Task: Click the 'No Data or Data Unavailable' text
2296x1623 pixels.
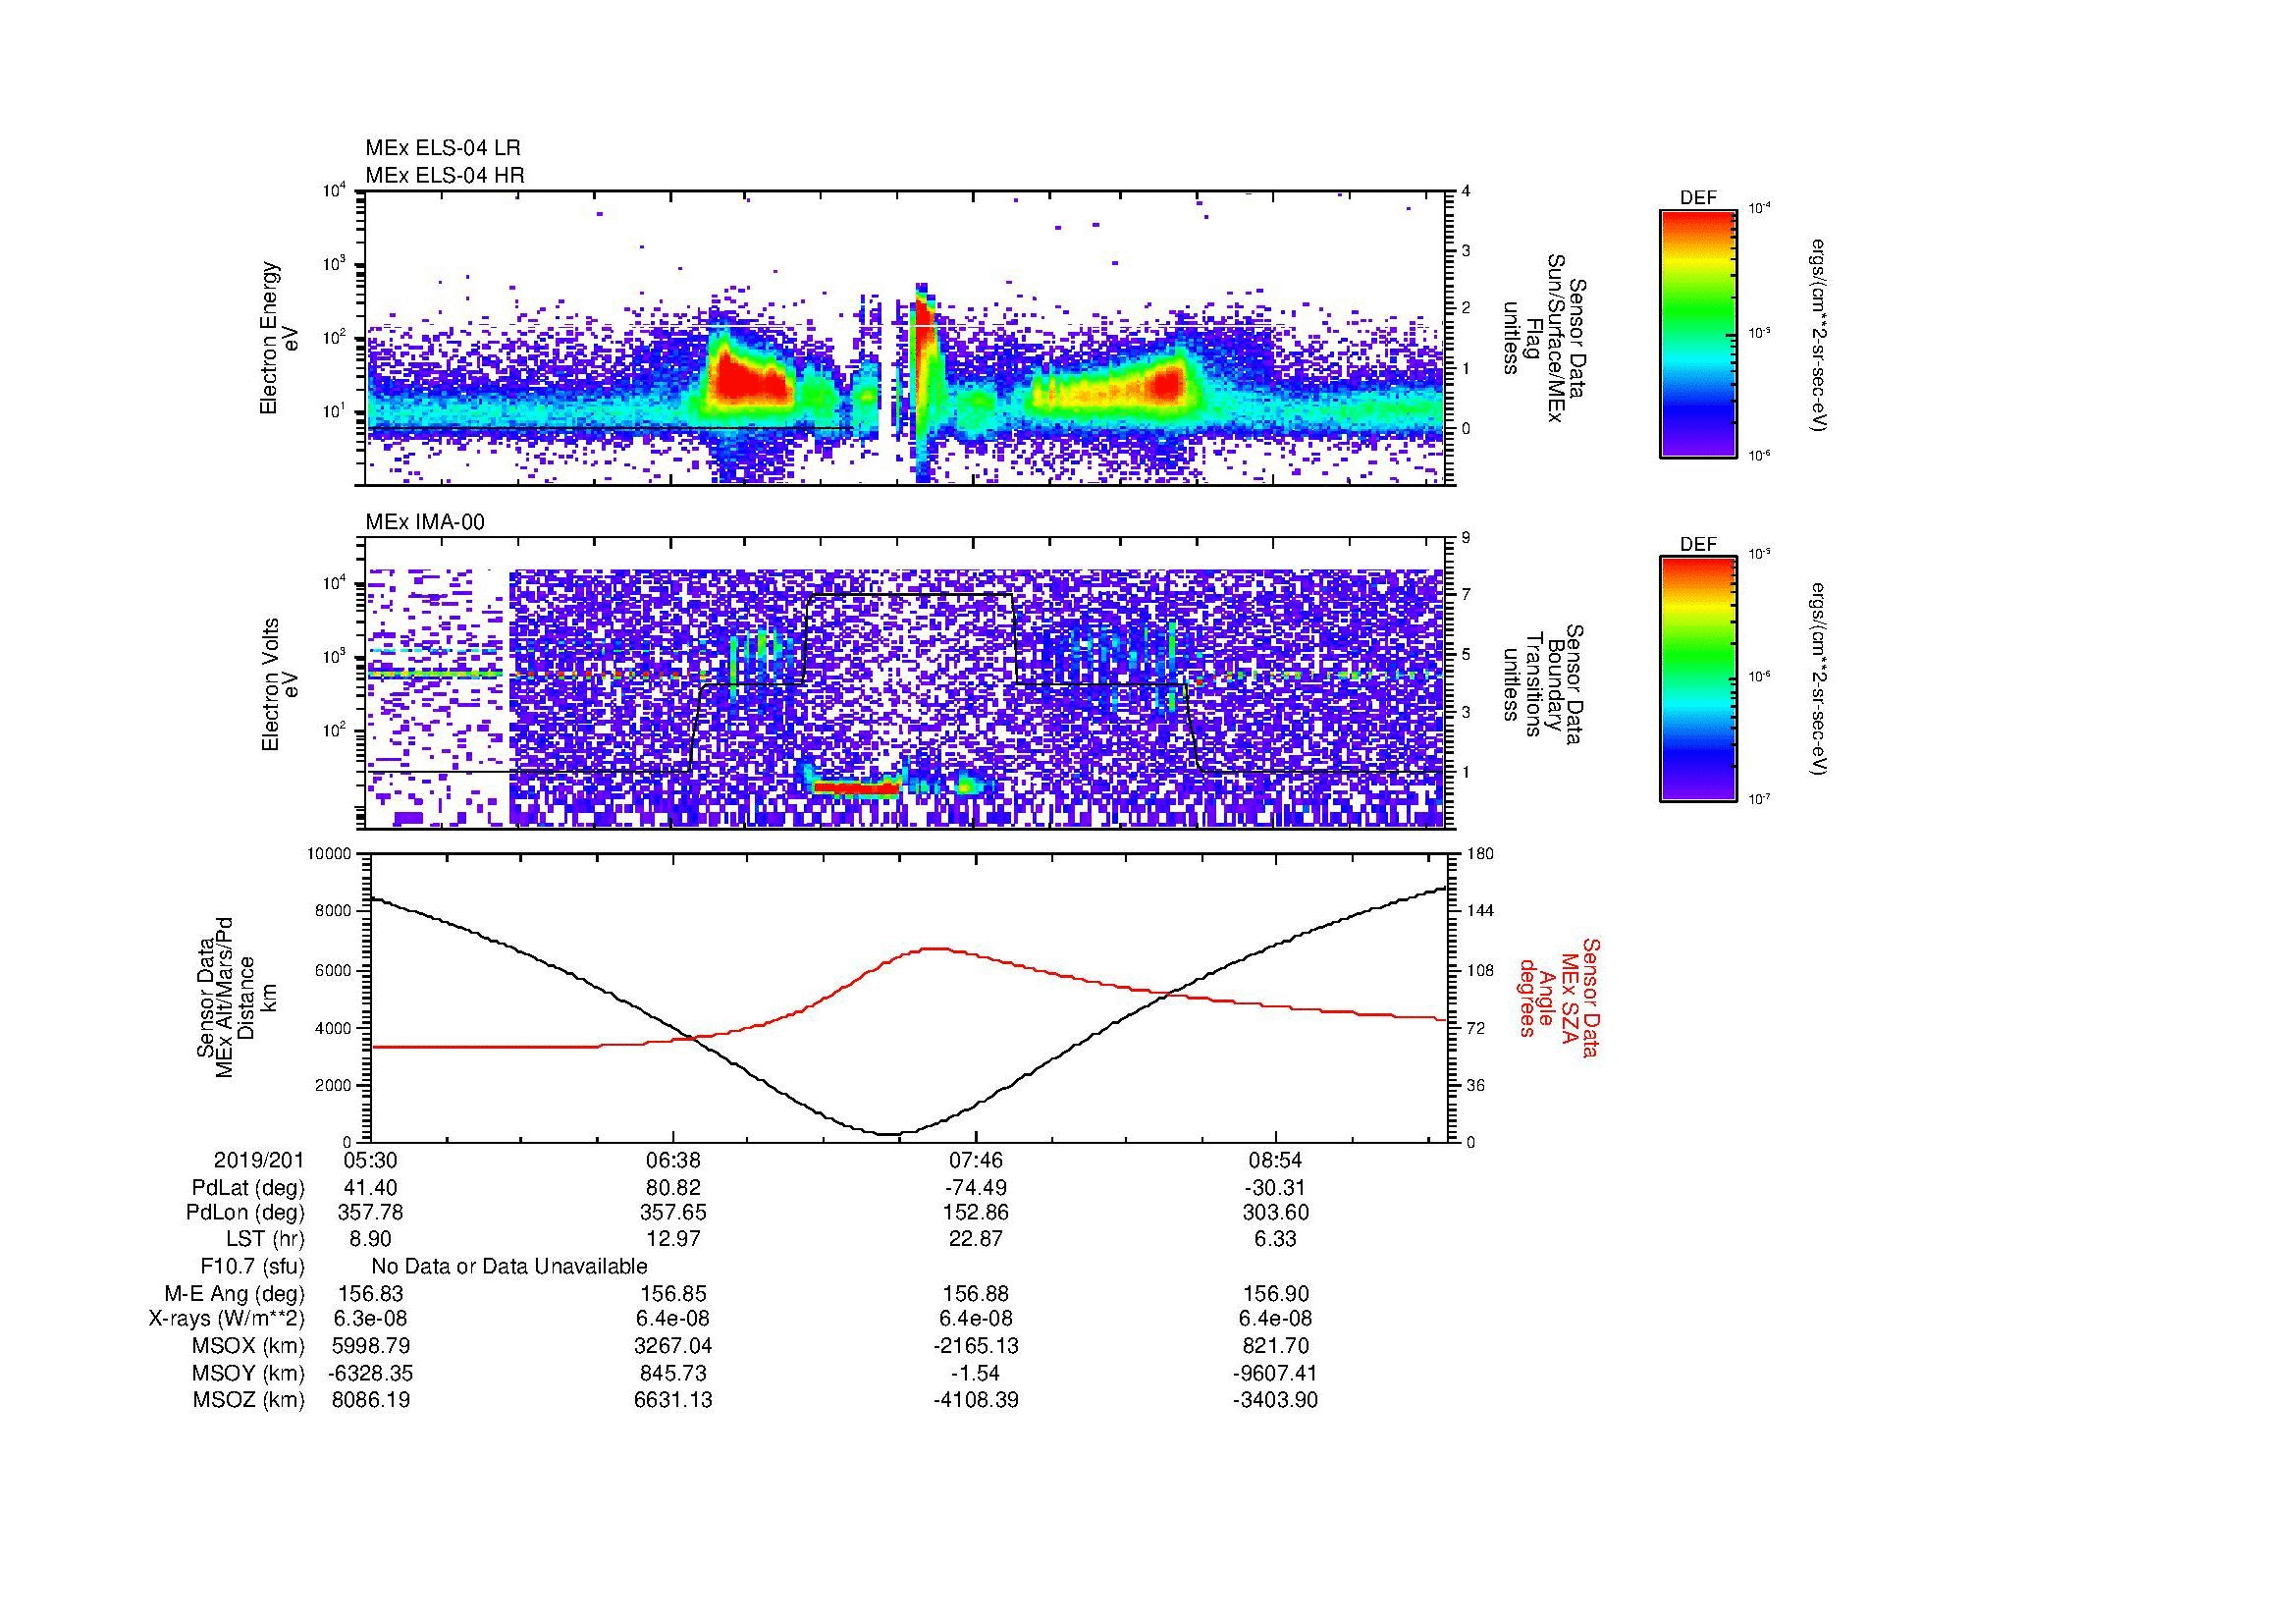Action: [x=509, y=1266]
